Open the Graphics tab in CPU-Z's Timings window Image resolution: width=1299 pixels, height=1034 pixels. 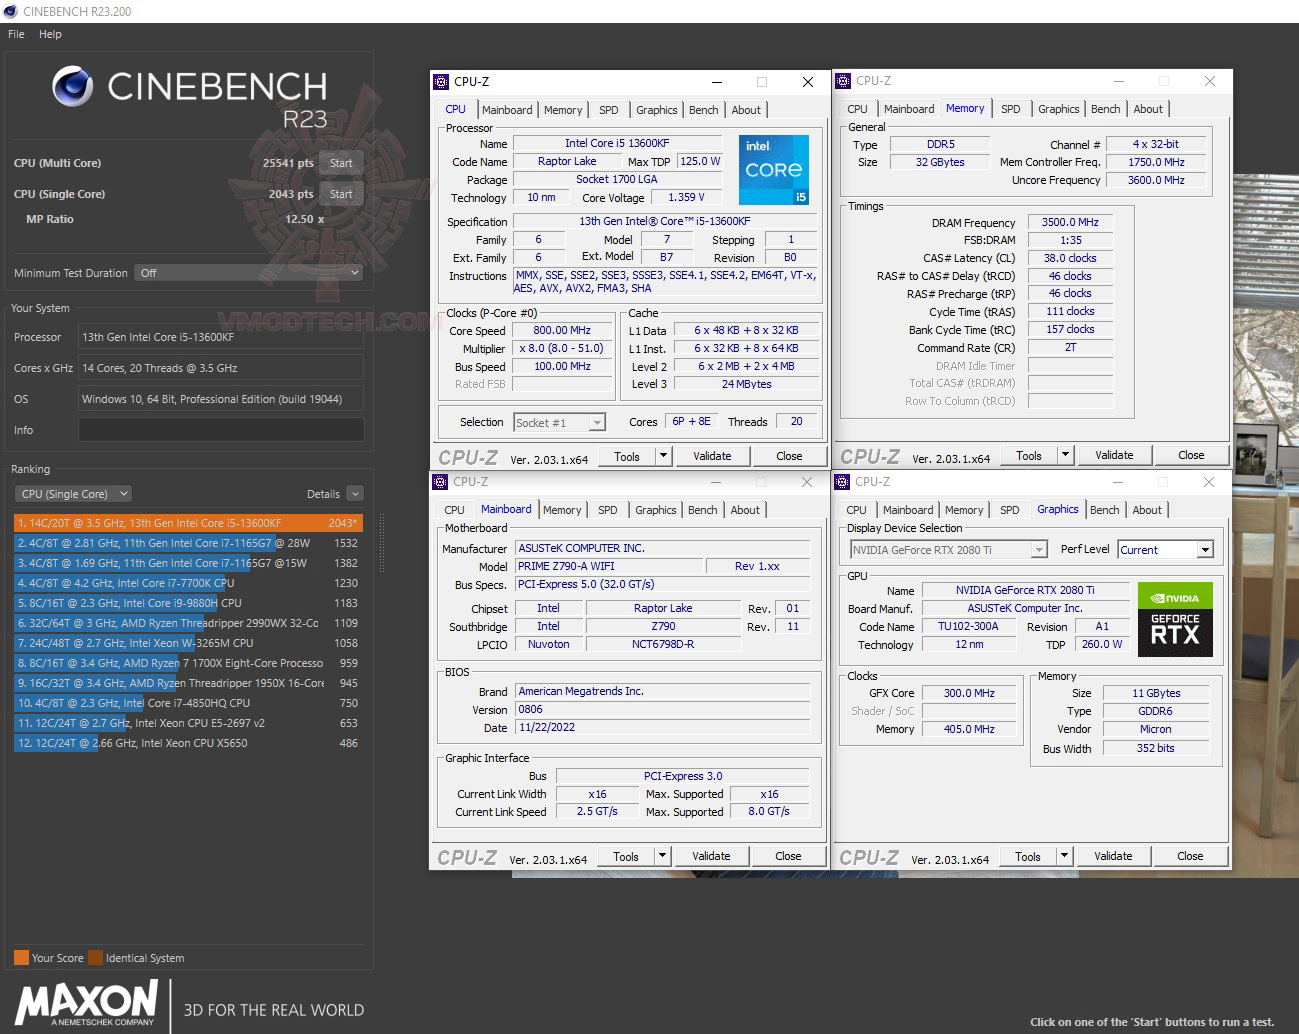coord(1059,109)
